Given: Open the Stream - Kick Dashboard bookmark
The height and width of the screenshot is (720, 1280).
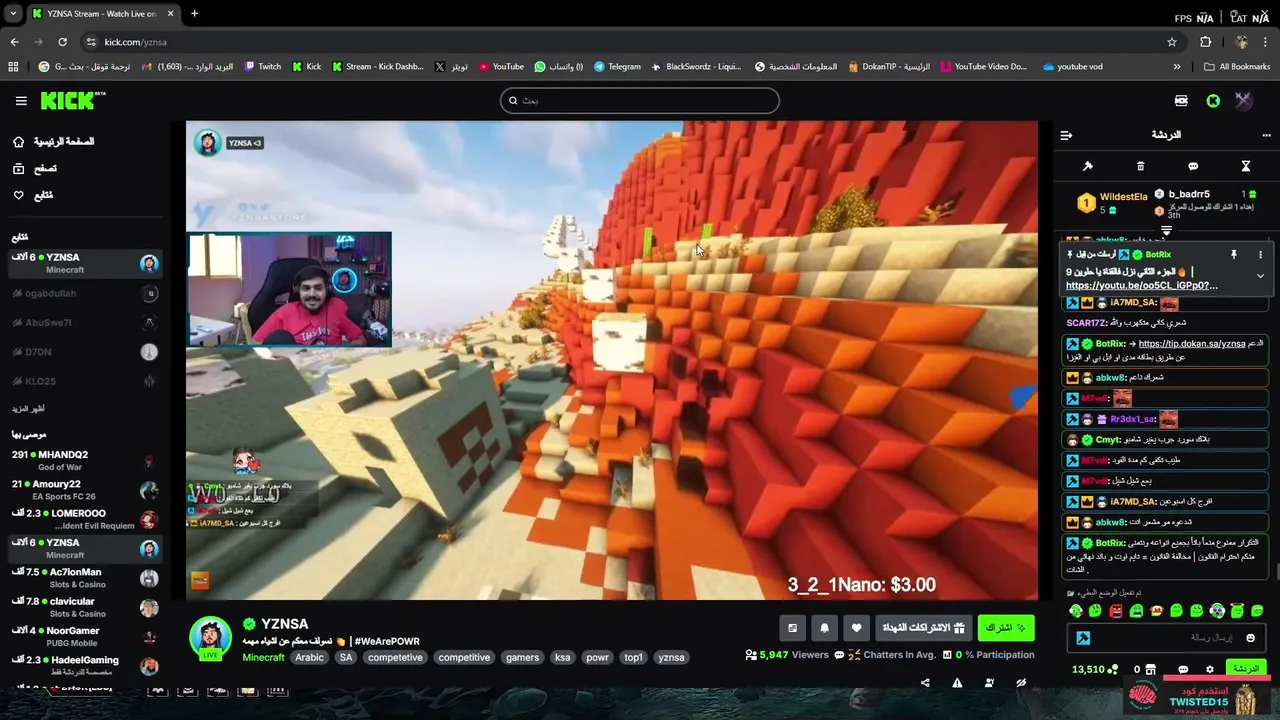Looking at the screenshot, I should (x=377, y=67).
